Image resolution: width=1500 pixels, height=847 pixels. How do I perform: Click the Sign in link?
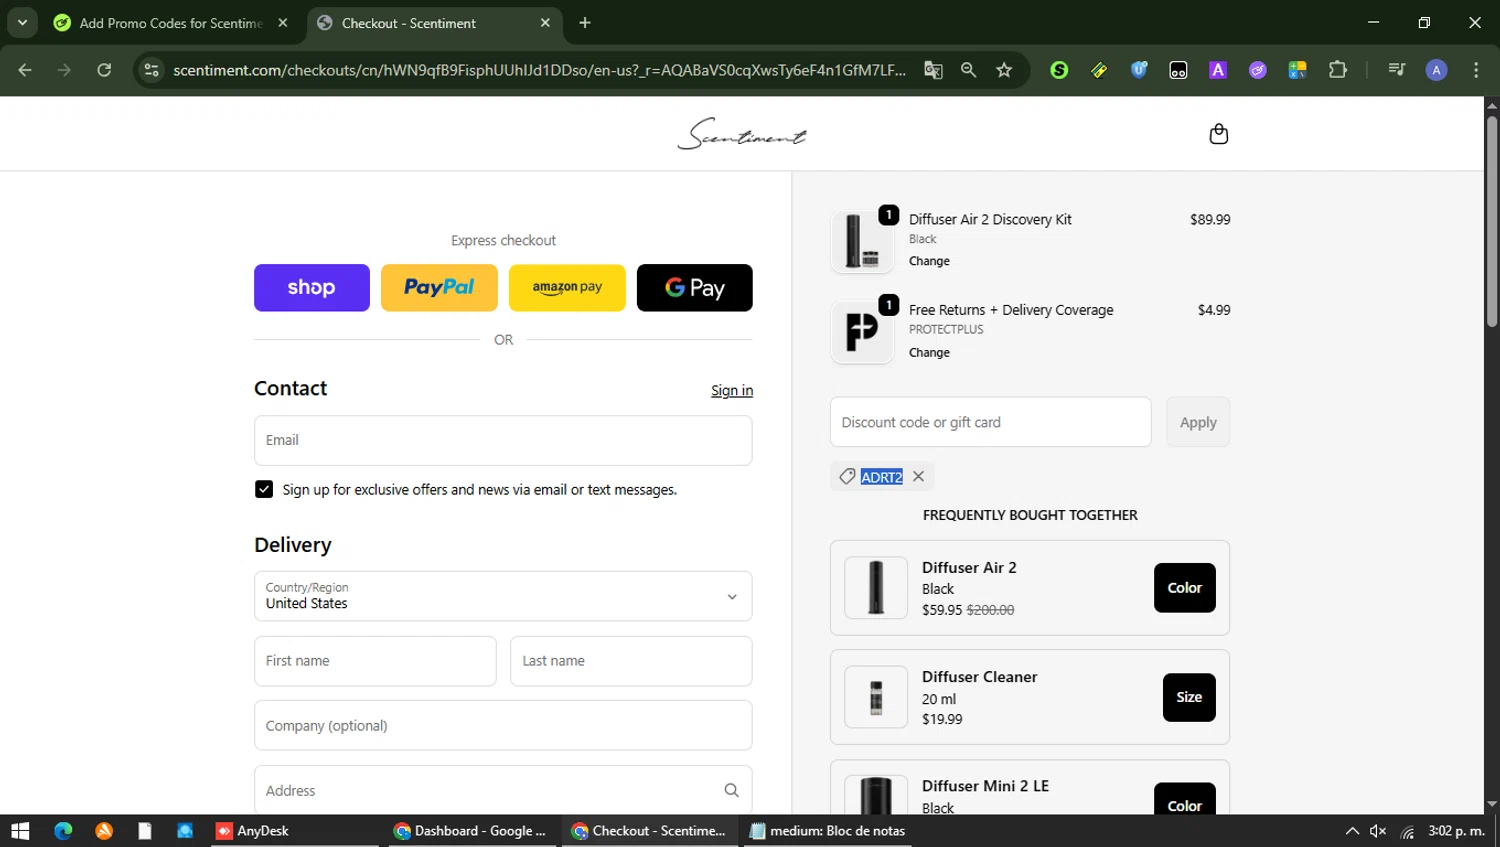(x=732, y=391)
